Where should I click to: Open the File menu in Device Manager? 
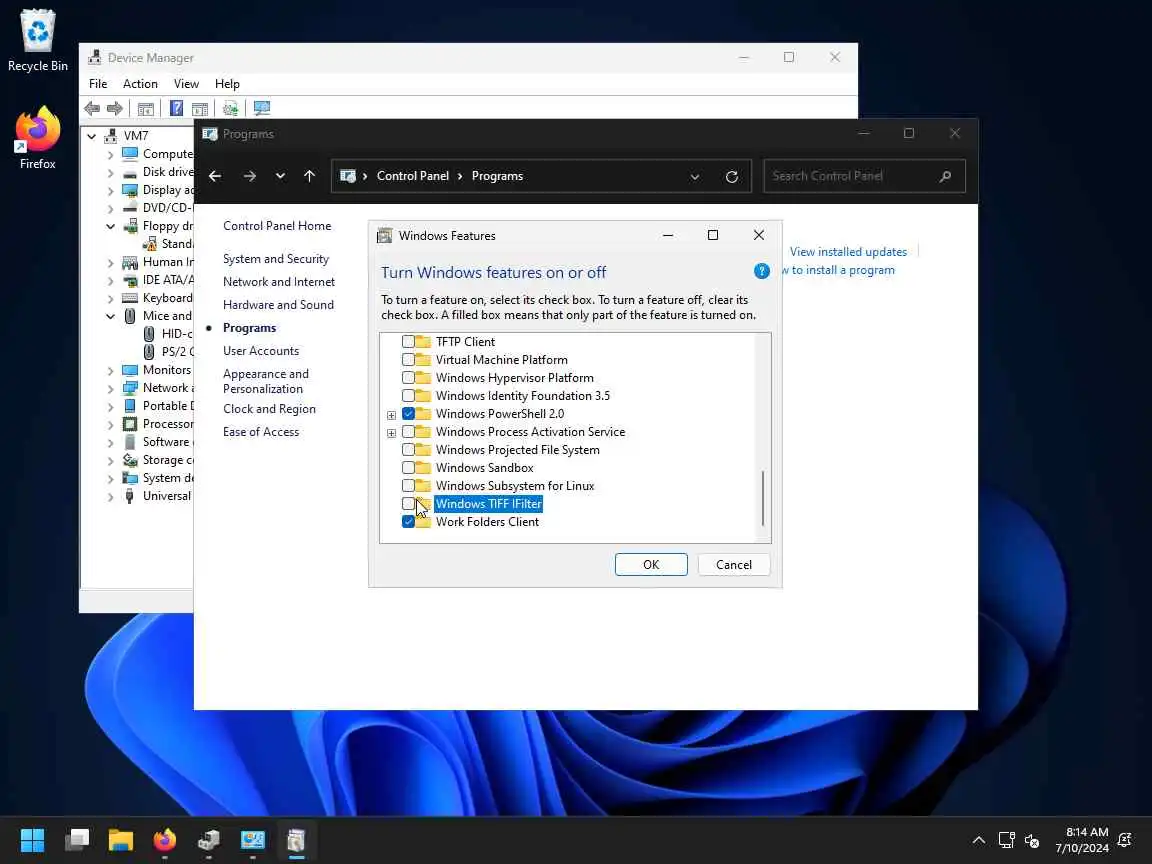[x=98, y=84]
